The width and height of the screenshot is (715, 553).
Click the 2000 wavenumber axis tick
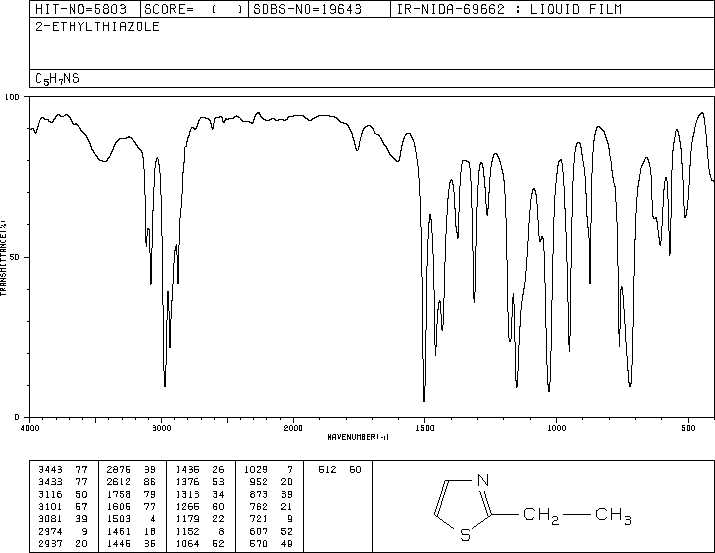[293, 428]
